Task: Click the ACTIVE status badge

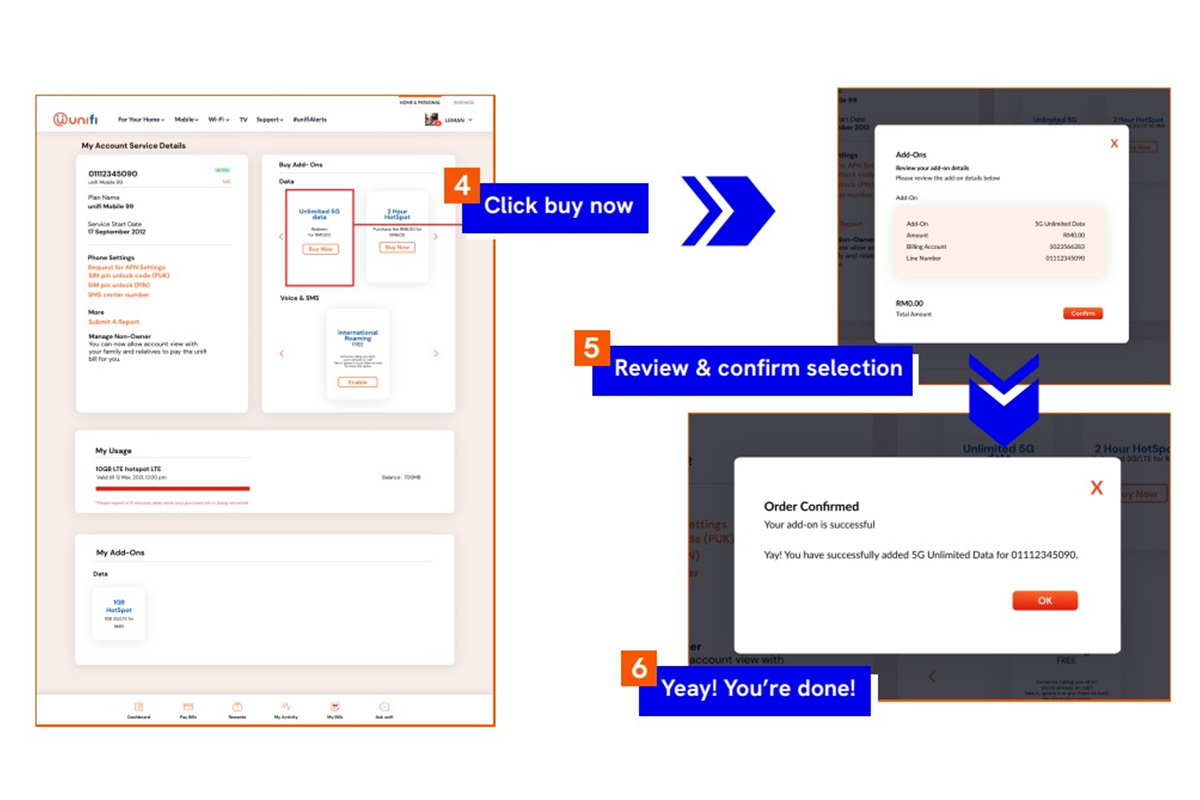Action: pos(222,170)
